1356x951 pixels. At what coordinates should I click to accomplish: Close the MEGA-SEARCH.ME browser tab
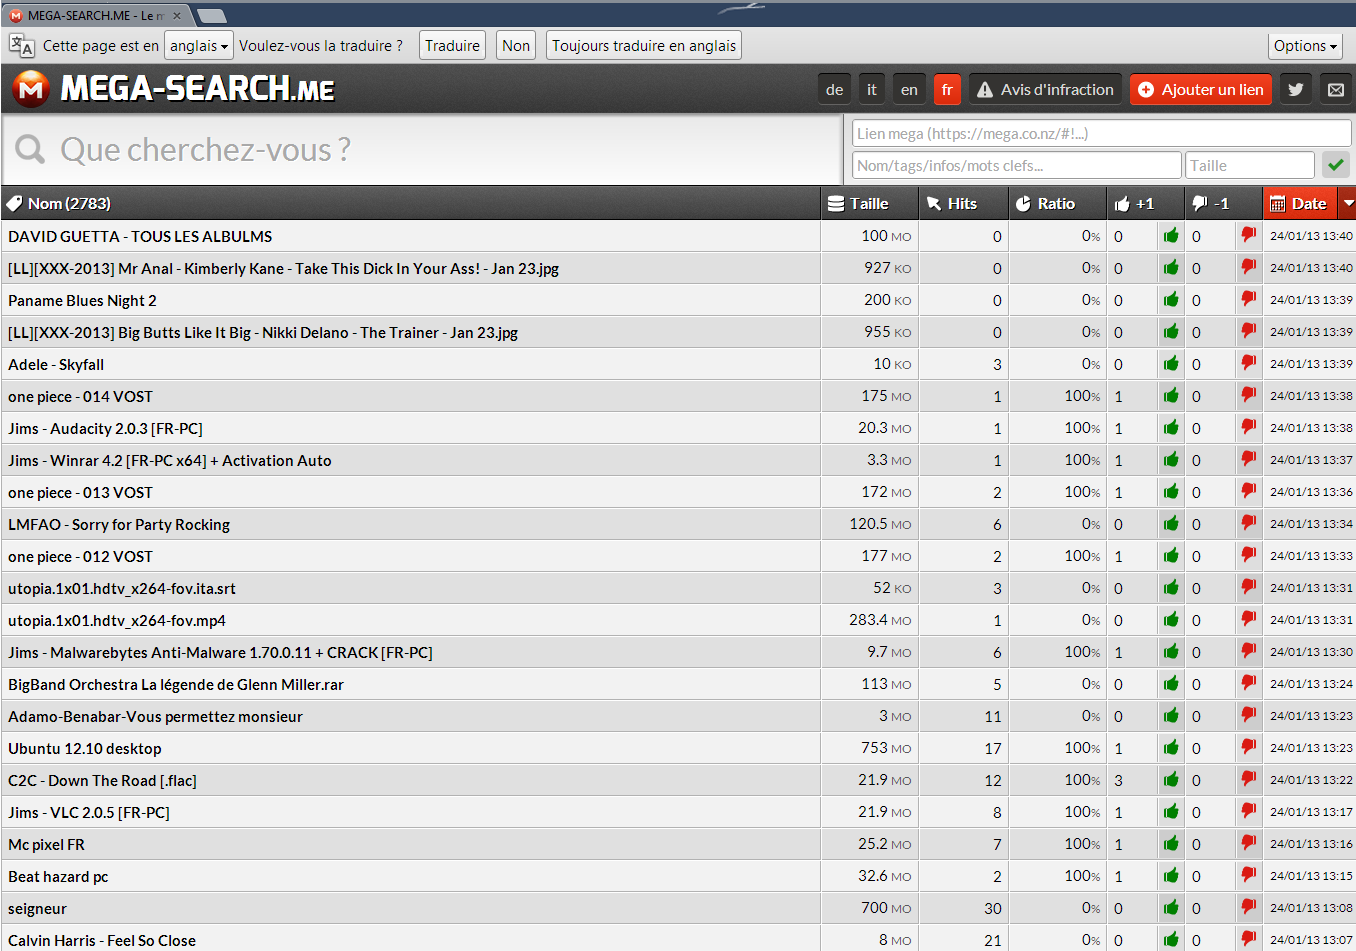coord(177,15)
